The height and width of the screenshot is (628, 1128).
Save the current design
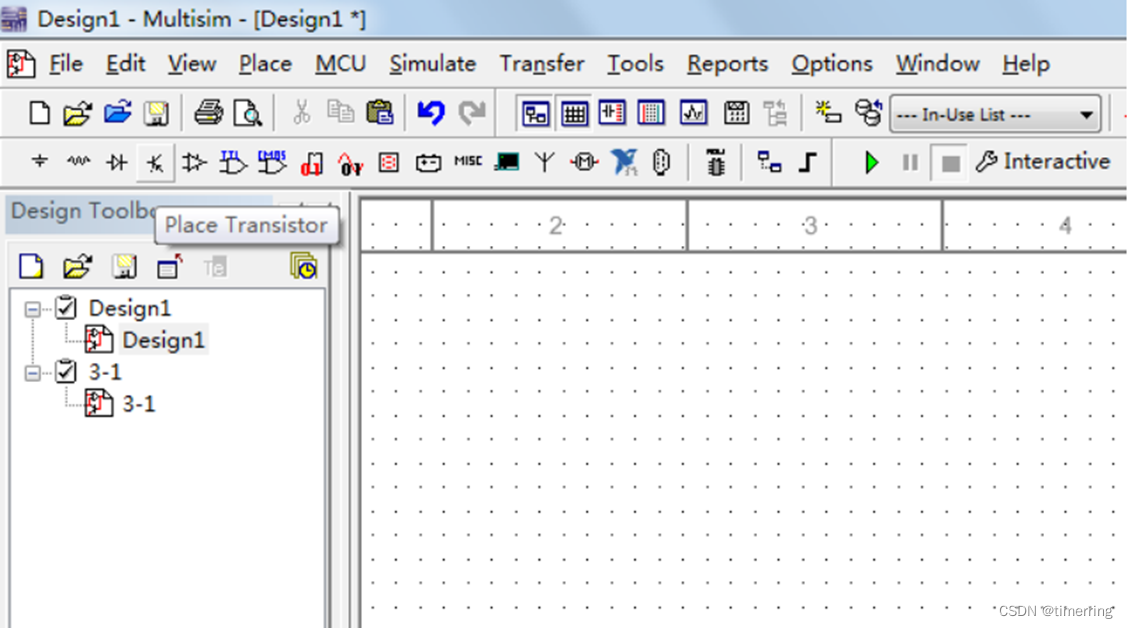(x=155, y=113)
